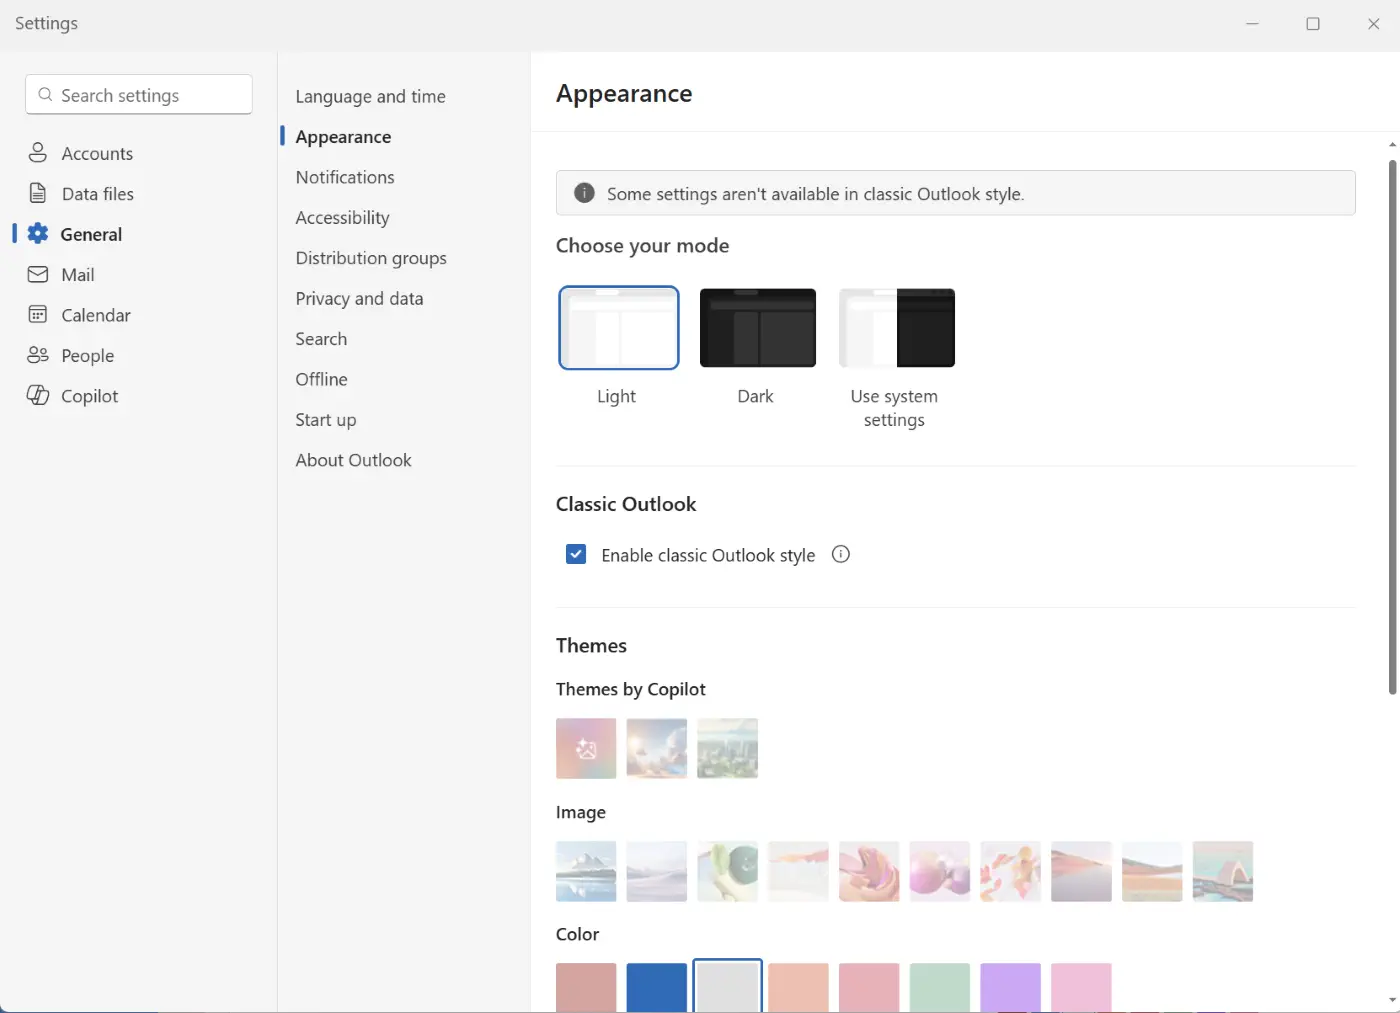Screen dimensions: 1400x1013
Task: Open Offline settings
Action: click(x=321, y=379)
